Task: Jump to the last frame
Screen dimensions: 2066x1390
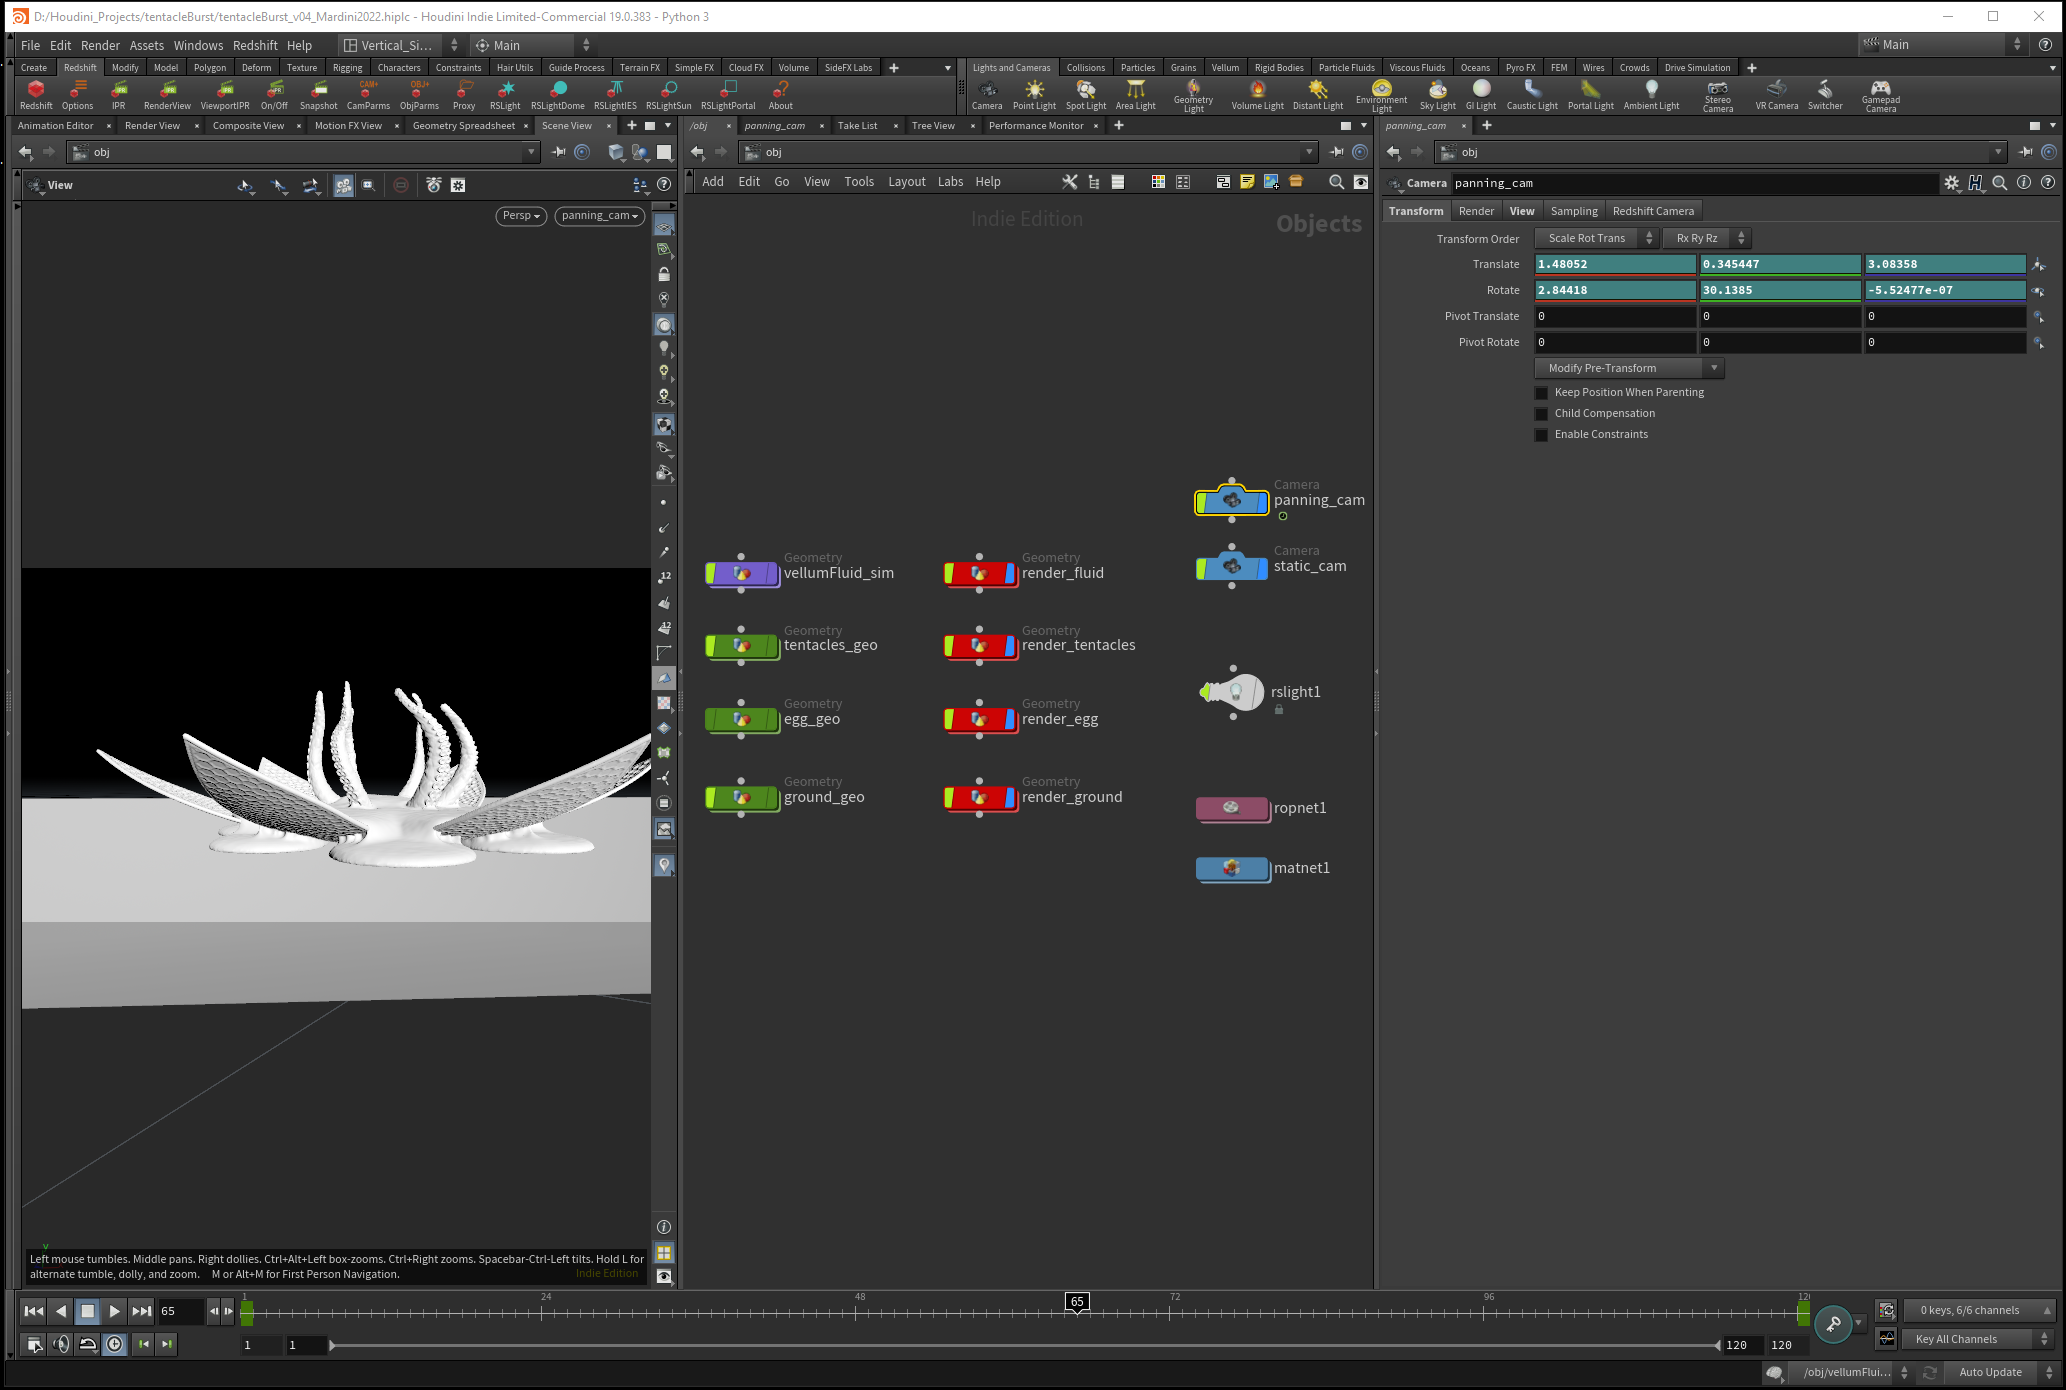Action: (x=142, y=1311)
